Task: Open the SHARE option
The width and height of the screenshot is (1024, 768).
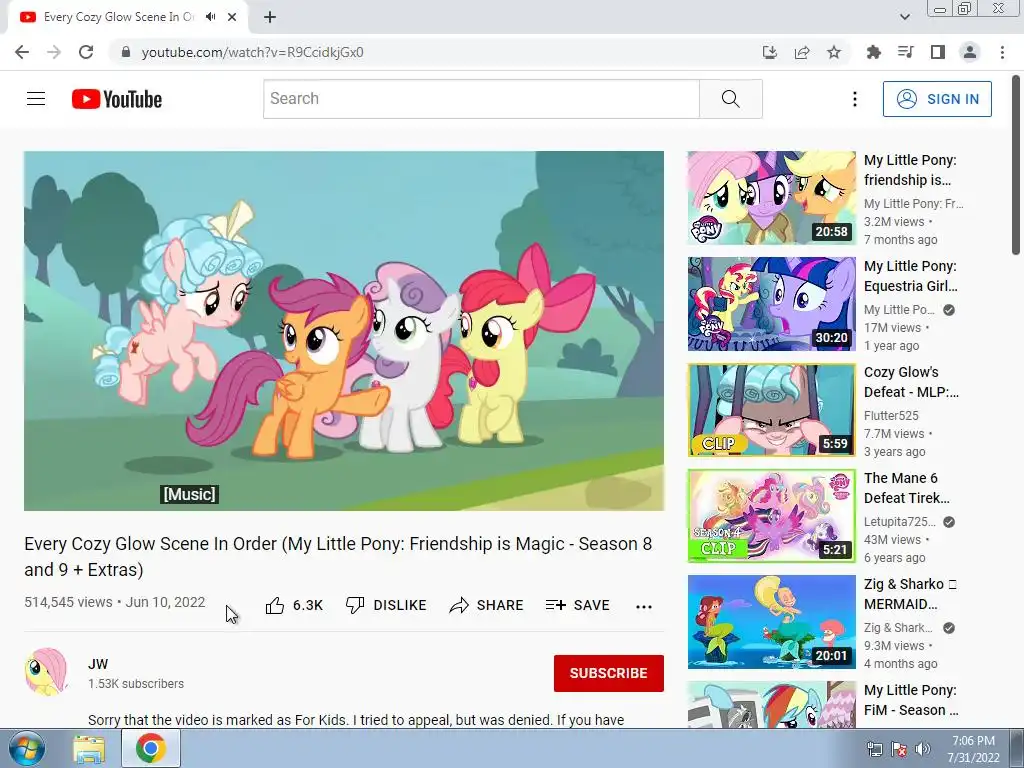Action: tap(487, 605)
